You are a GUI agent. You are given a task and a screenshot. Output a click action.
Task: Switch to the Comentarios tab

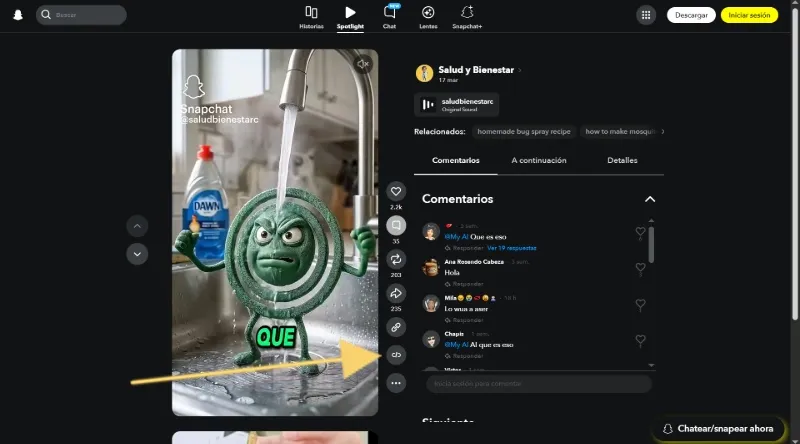point(456,160)
